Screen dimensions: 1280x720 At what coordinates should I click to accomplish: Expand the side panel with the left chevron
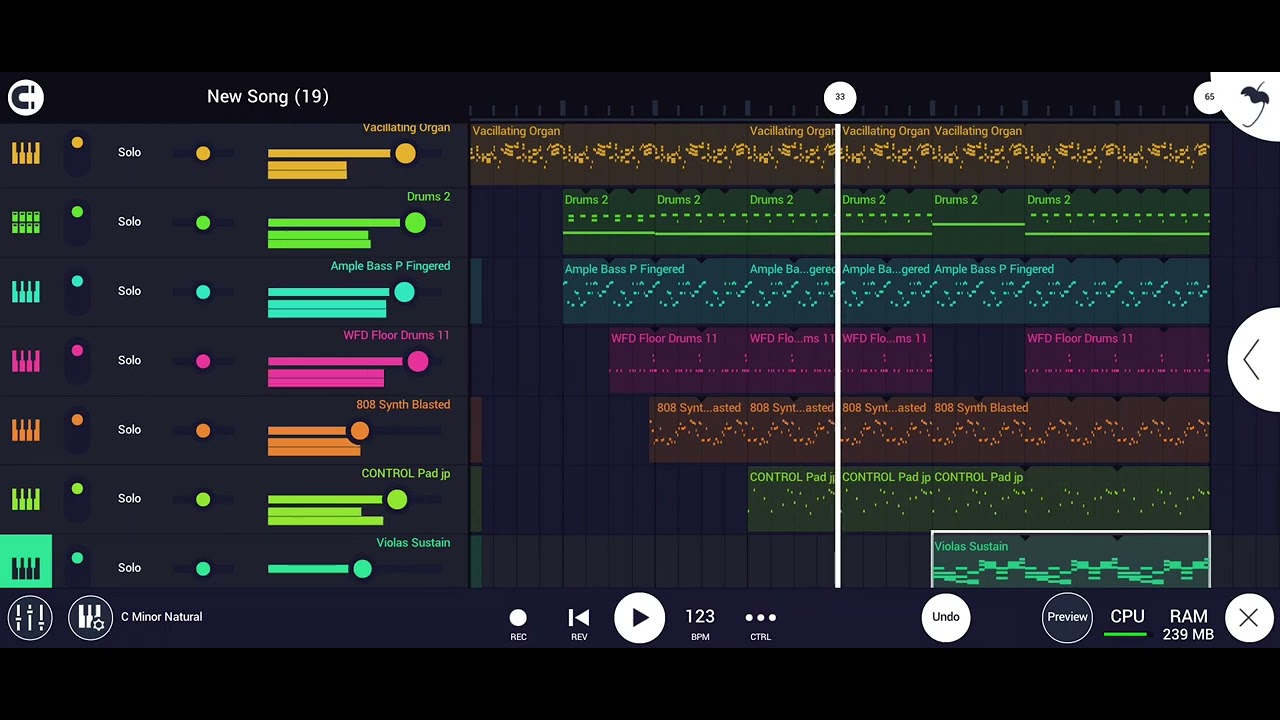(x=1252, y=360)
